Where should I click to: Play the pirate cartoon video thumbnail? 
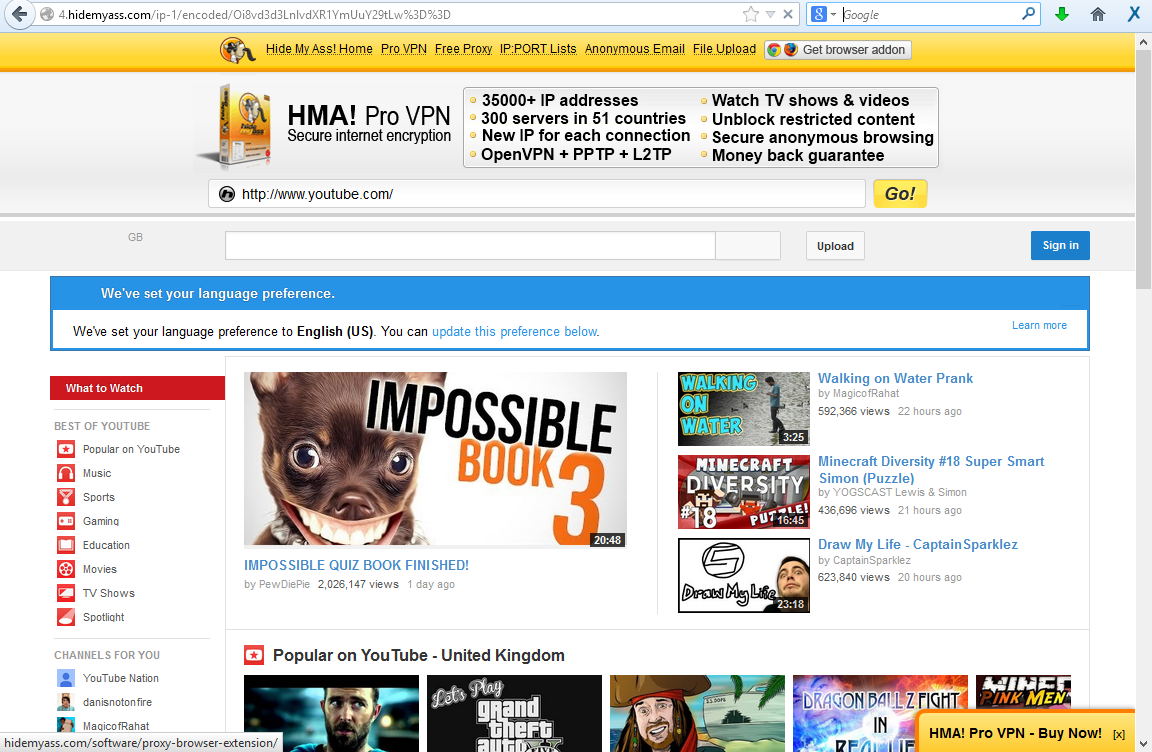click(697, 713)
